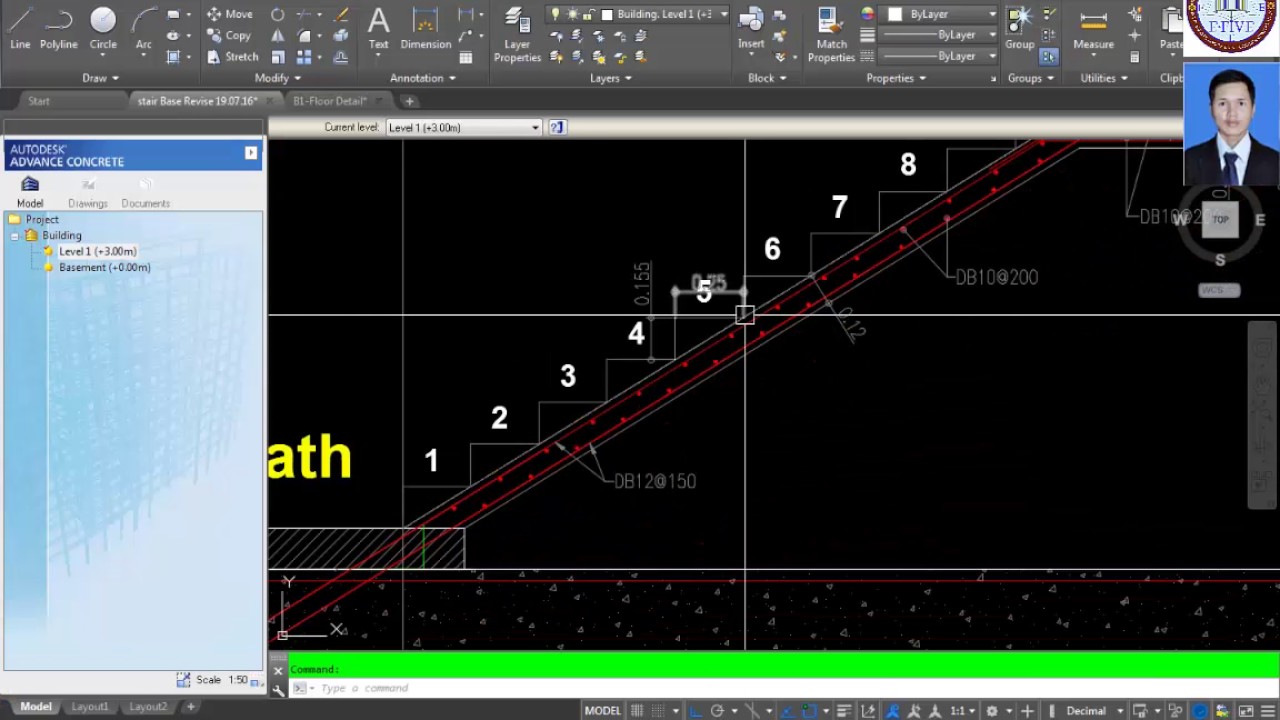The width and height of the screenshot is (1280, 720).
Task: Collapse the Building tree node
Action: click(x=15, y=236)
